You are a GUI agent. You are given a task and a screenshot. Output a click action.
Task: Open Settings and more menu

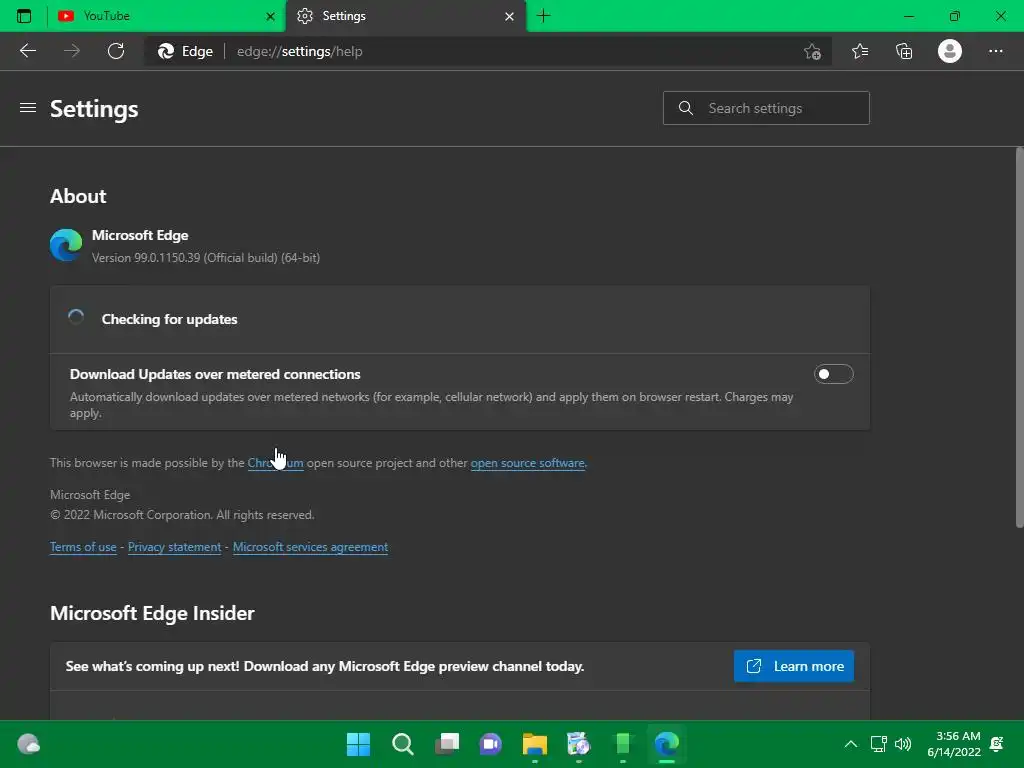coord(995,51)
